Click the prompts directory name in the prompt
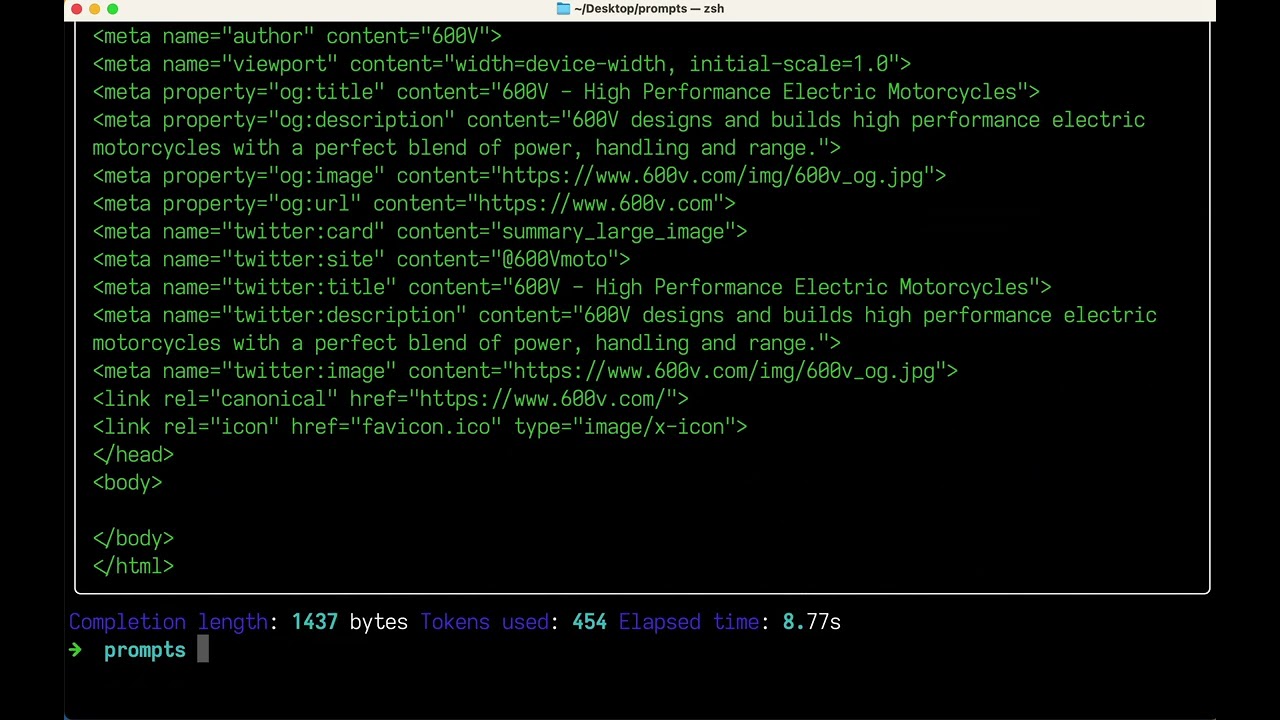Screen dimensions: 1280x720 click(145, 651)
